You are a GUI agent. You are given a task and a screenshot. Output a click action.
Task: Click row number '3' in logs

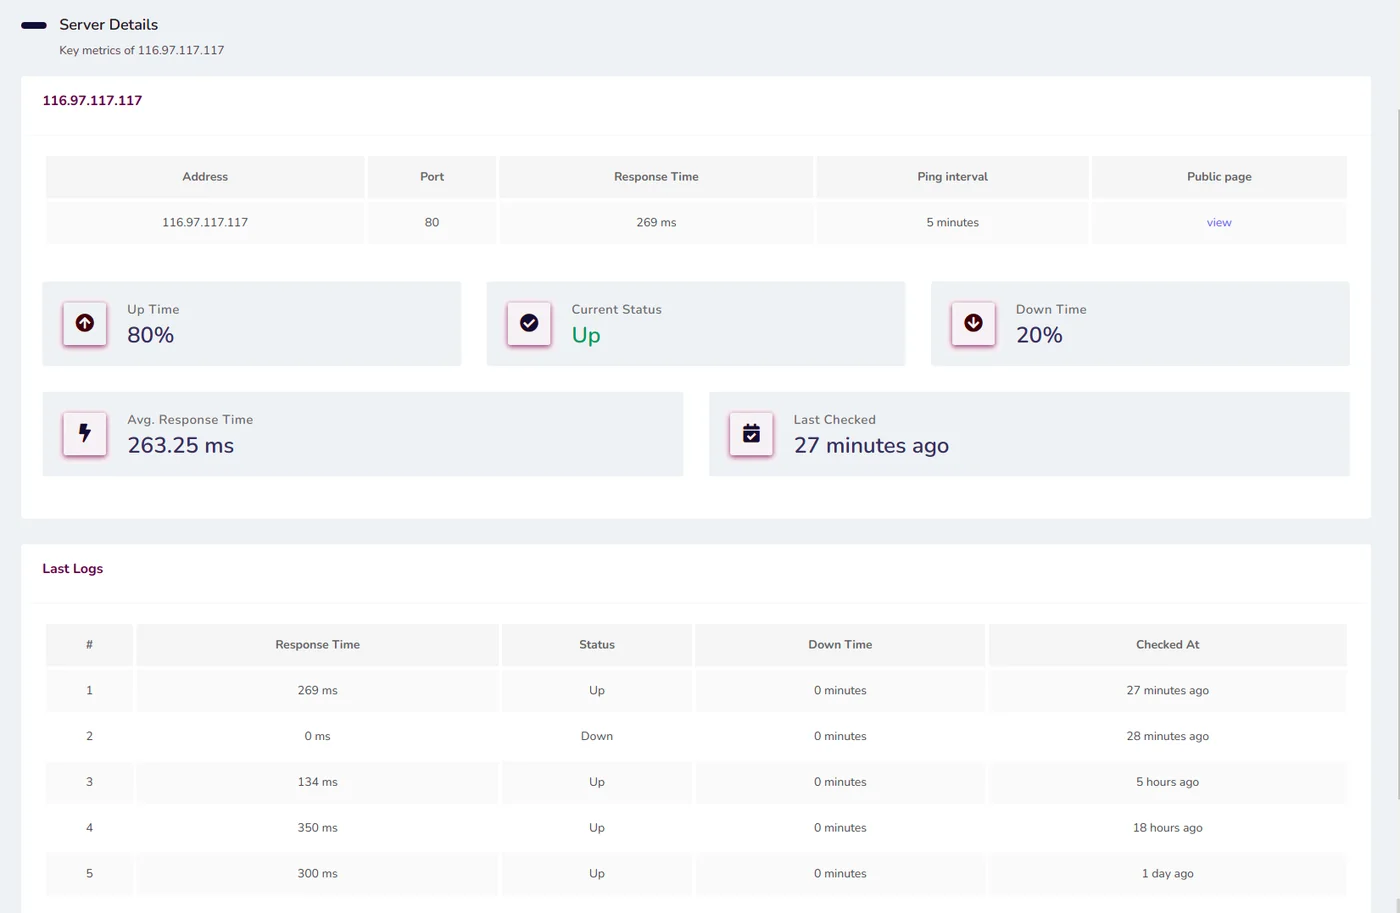(89, 782)
